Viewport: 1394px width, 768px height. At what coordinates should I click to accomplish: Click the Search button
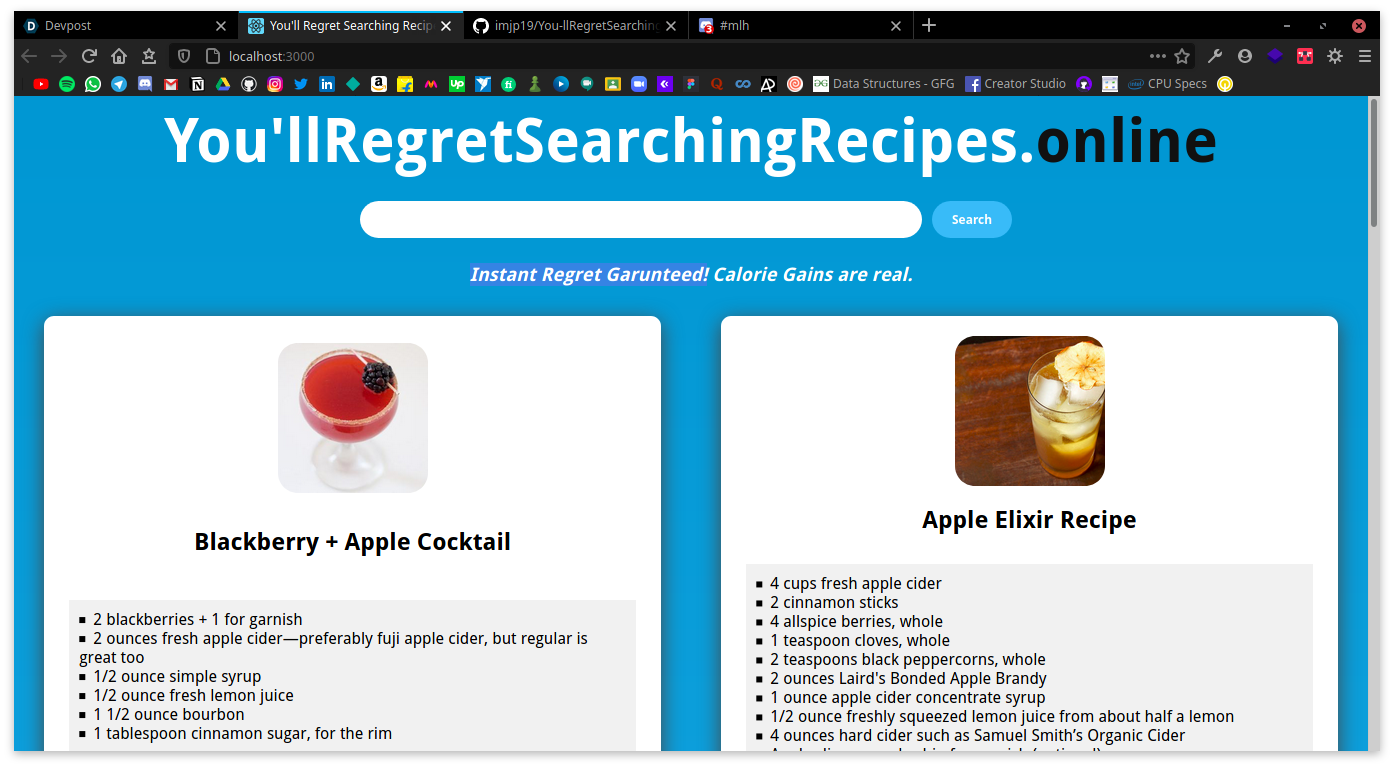tap(972, 220)
